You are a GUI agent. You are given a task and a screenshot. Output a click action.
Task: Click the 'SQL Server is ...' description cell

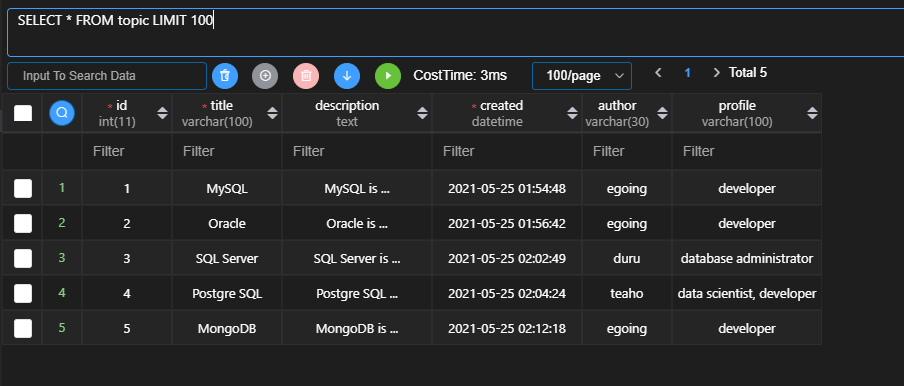click(x=357, y=259)
